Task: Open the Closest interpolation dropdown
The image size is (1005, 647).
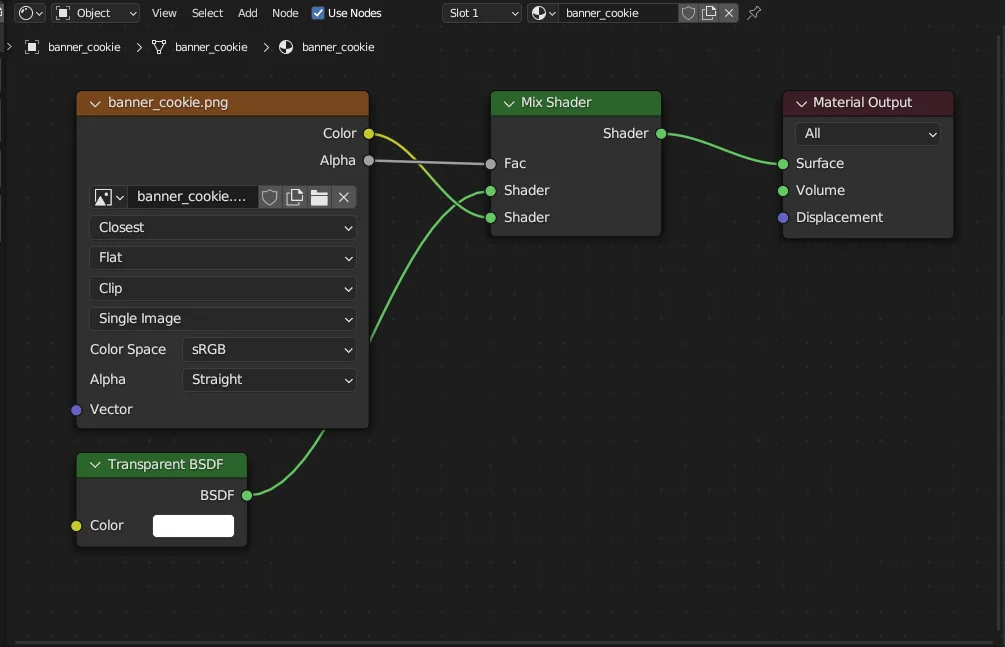Action: coord(222,227)
